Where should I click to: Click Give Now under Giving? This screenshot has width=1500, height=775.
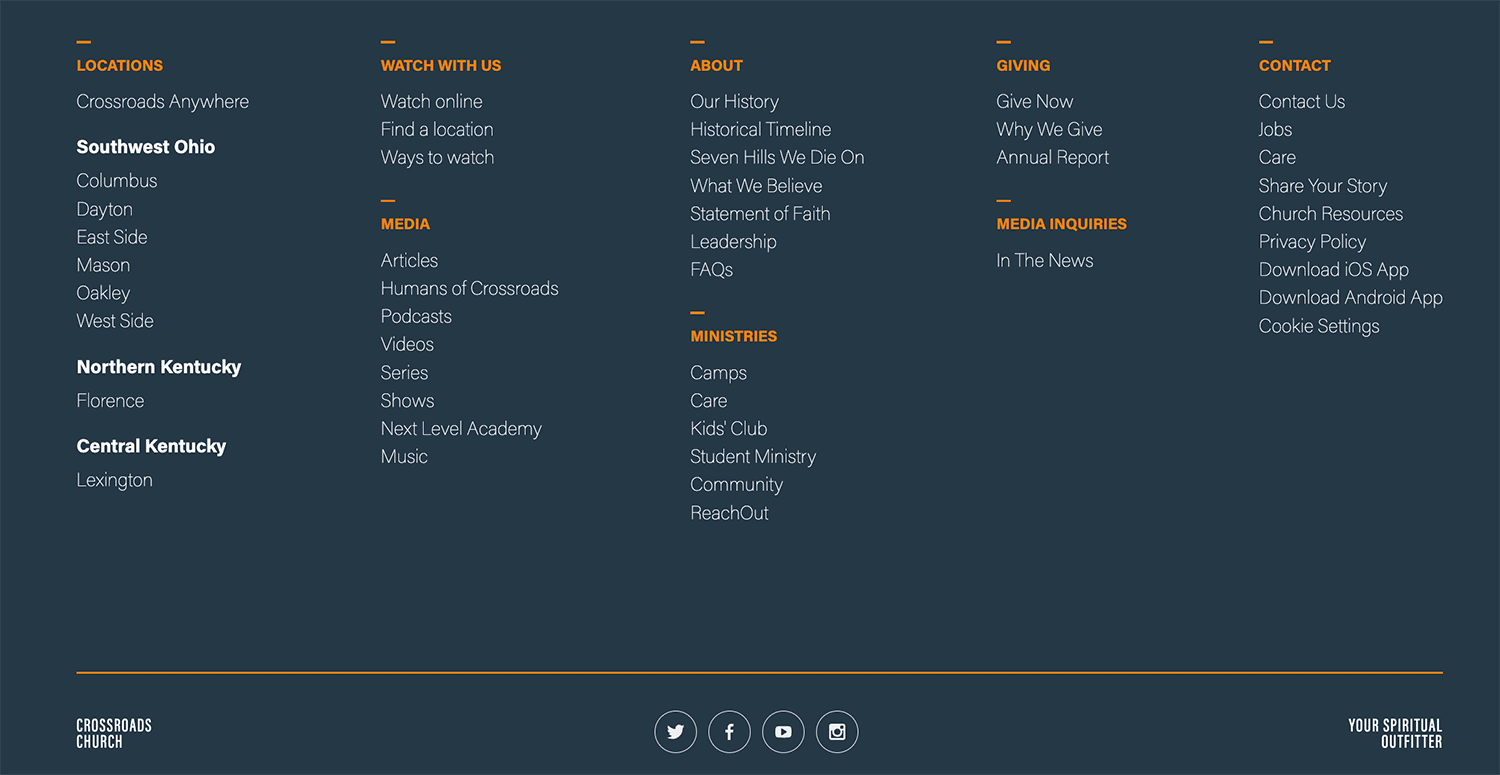pos(1035,101)
